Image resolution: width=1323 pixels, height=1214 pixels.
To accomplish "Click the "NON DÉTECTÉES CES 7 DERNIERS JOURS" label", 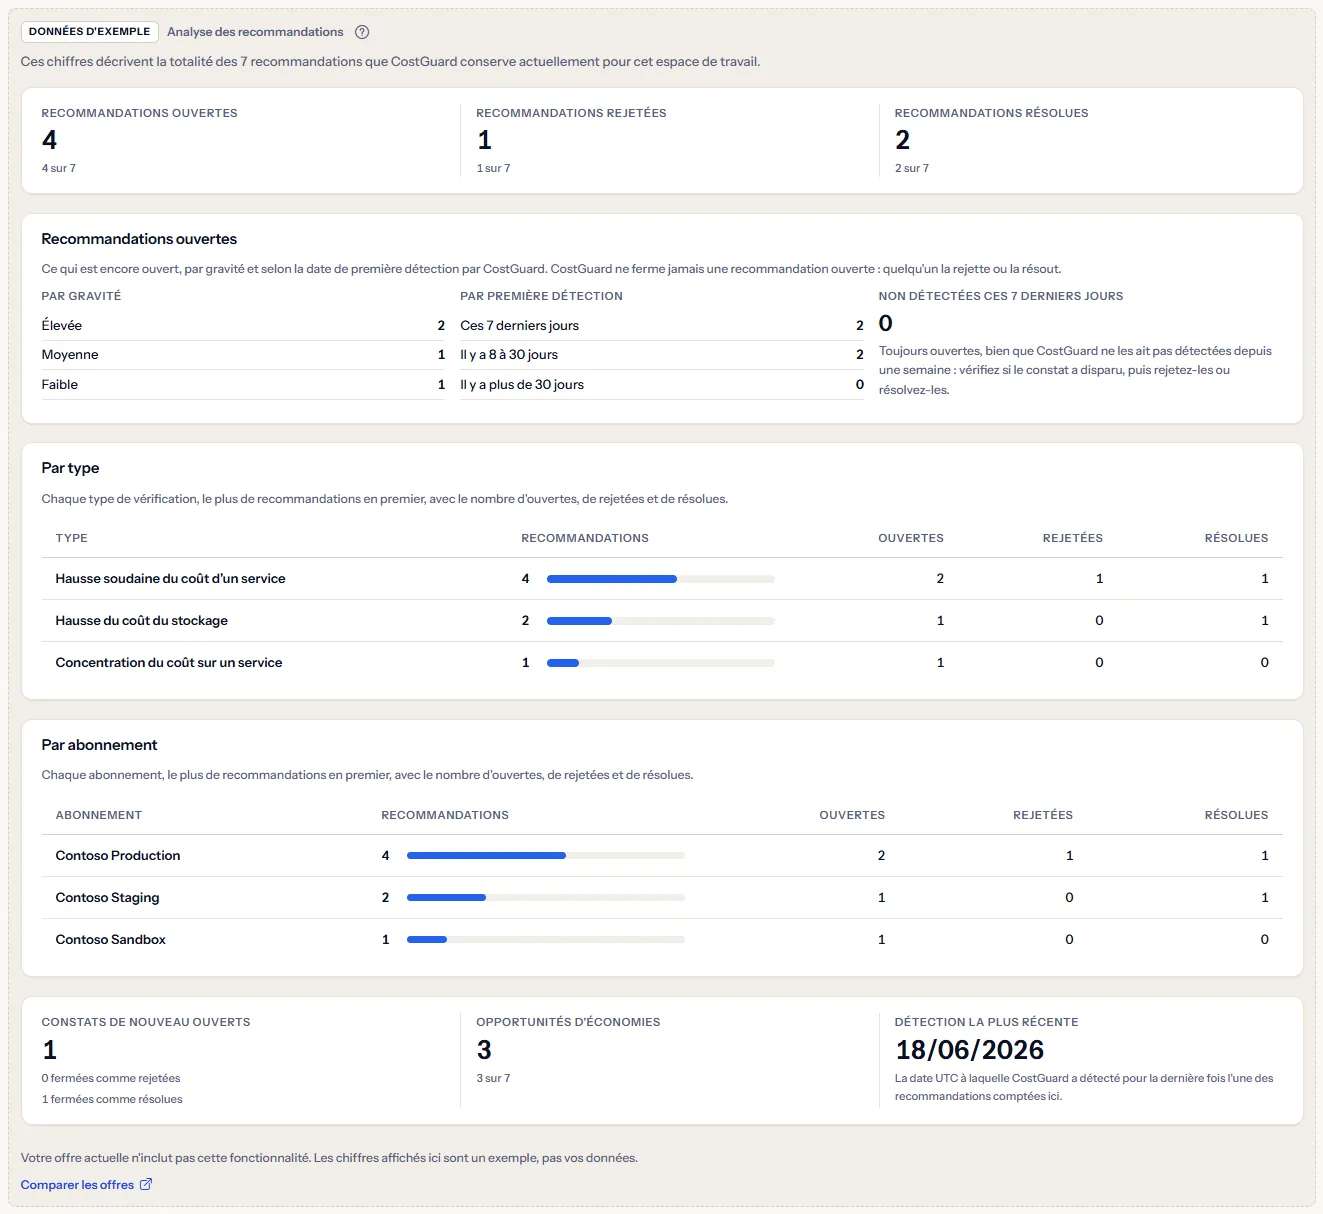I will point(1001,296).
